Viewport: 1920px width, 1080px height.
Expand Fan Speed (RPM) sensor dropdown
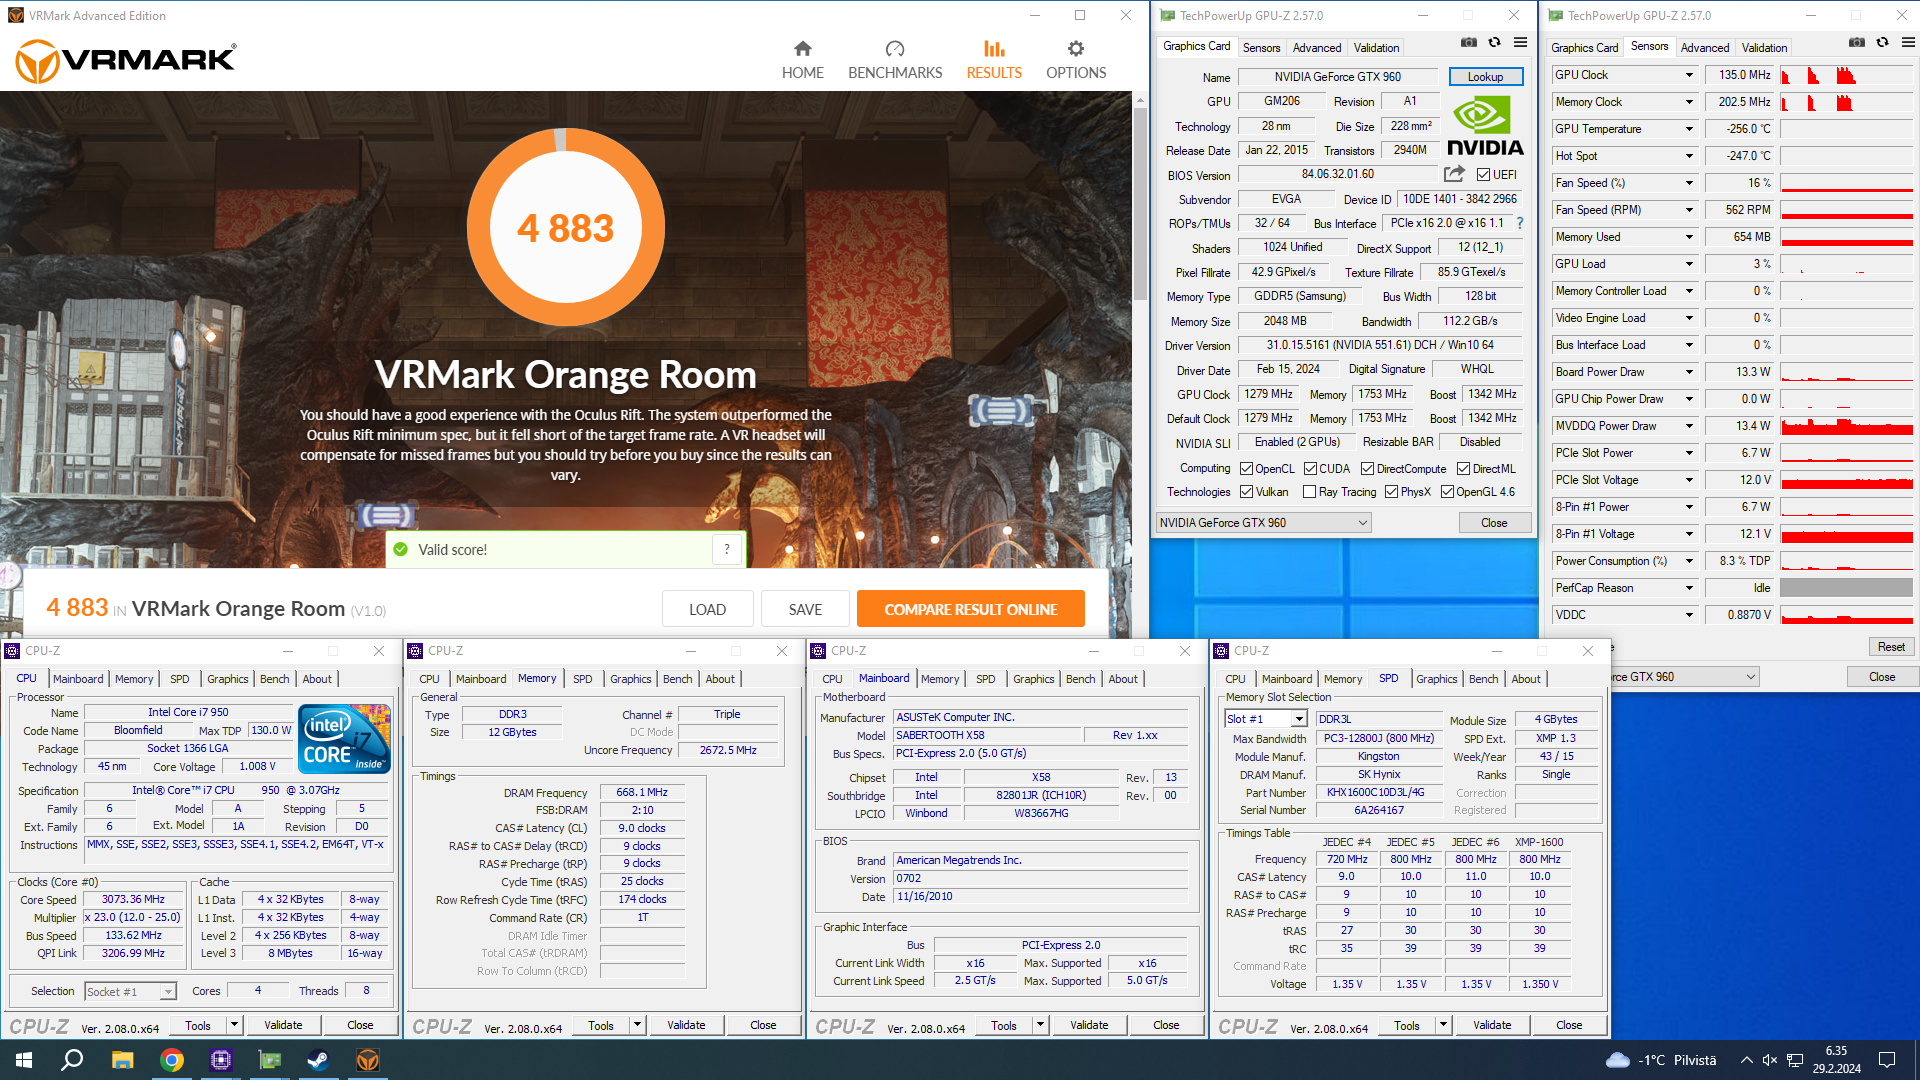click(x=1689, y=210)
